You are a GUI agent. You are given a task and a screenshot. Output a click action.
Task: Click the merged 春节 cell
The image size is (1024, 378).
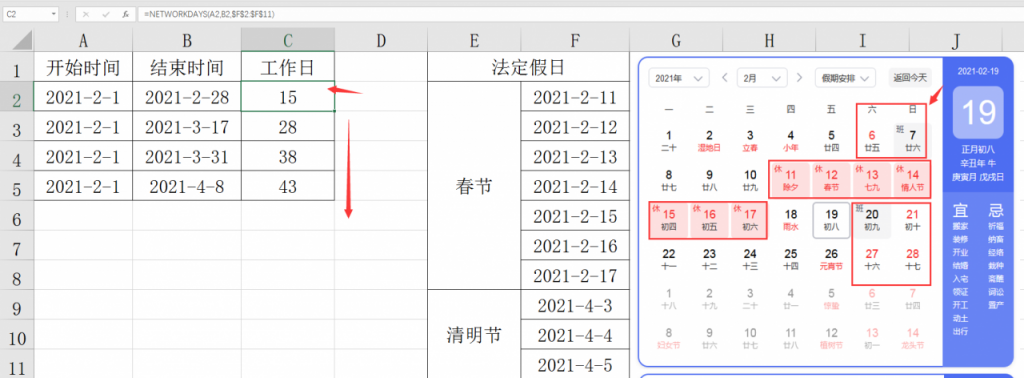474,186
